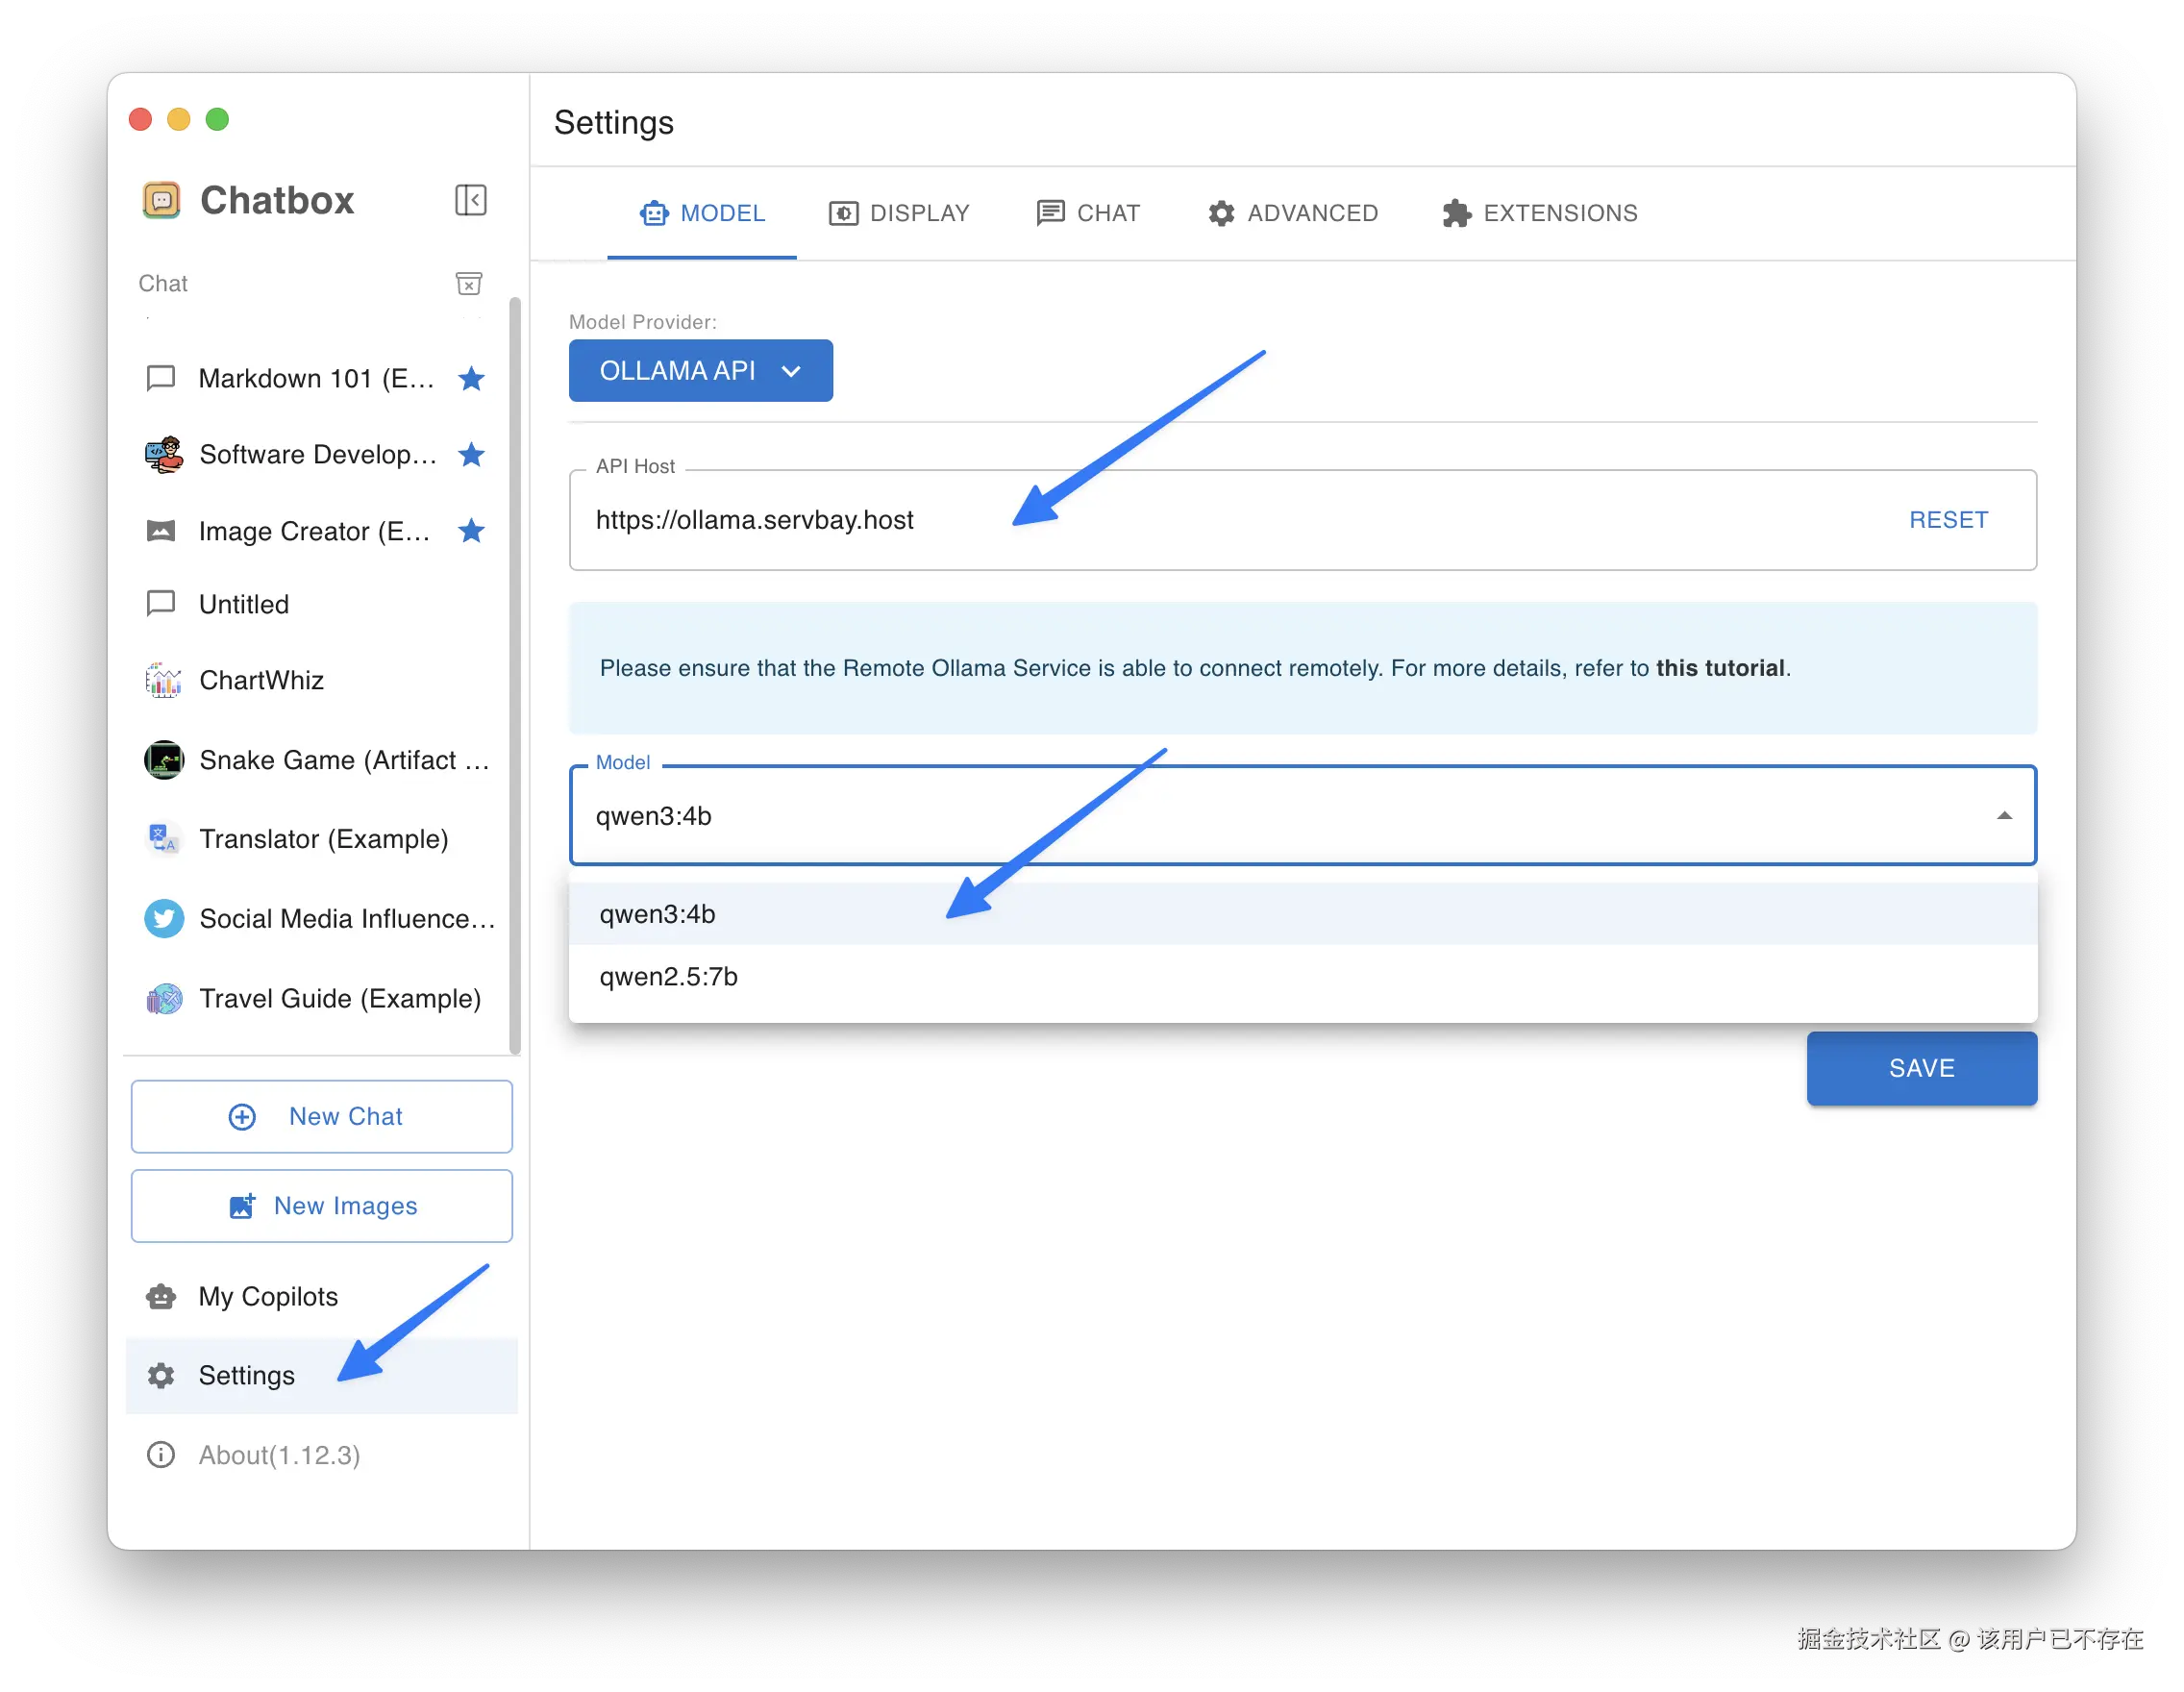Collapse the sidebar with the panel icon
This screenshot has width=2184, height=1692.
pyautogui.click(x=470, y=200)
